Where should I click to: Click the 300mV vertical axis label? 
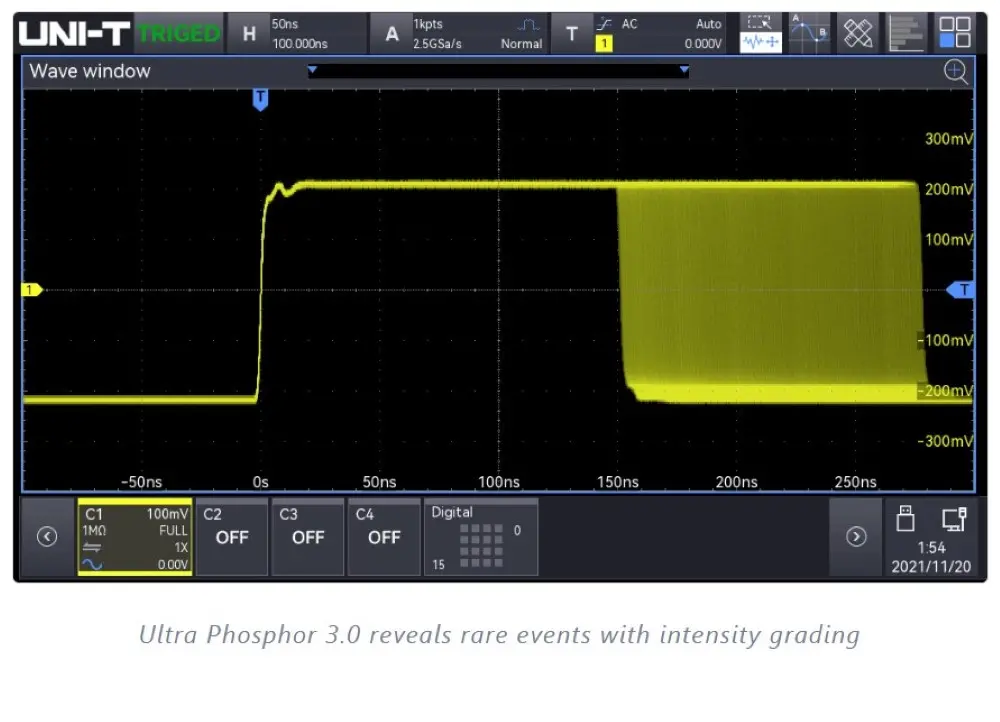point(949,139)
